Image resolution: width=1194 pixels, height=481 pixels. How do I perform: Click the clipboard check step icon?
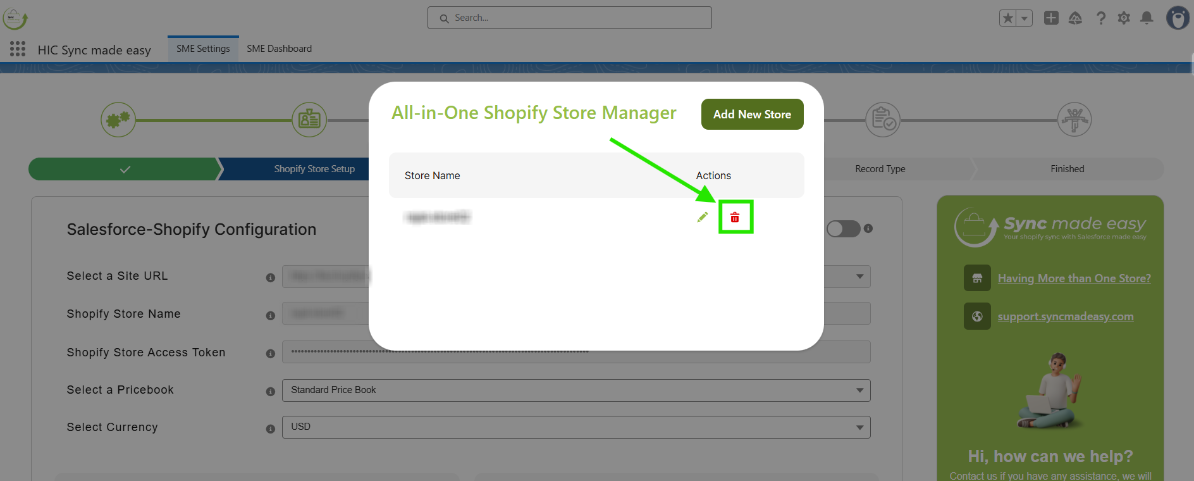pos(883,119)
